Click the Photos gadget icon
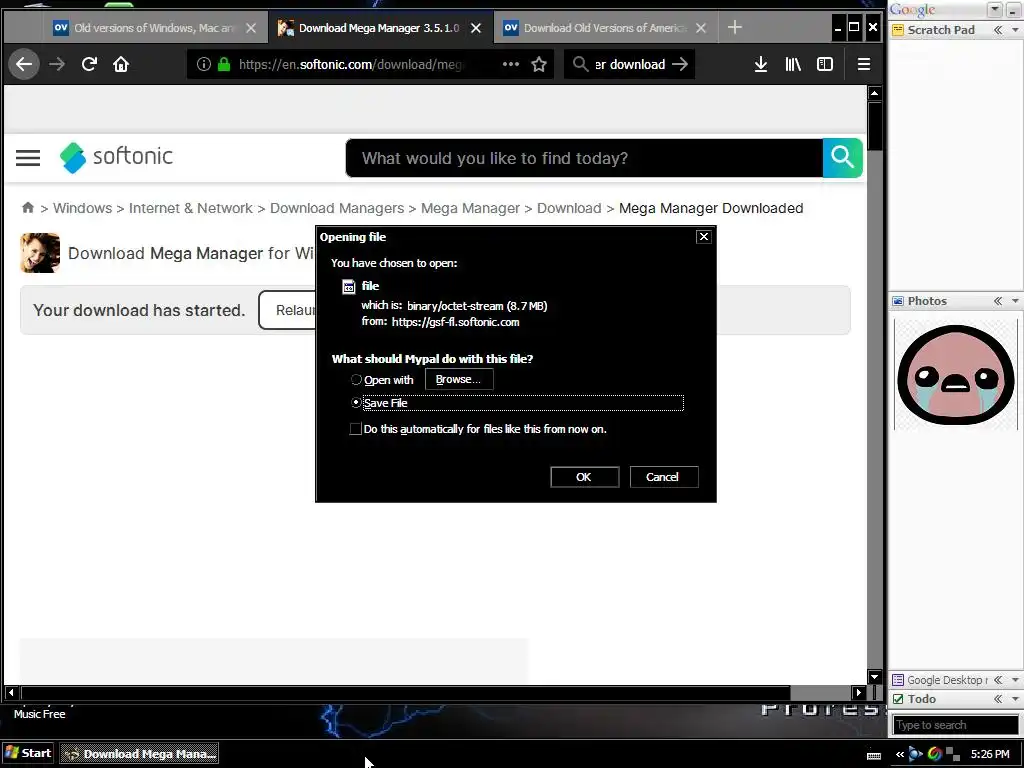Image resolution: width=1024 pixels, height=768 pixels. pyautogui.click(x=898, y=301)
